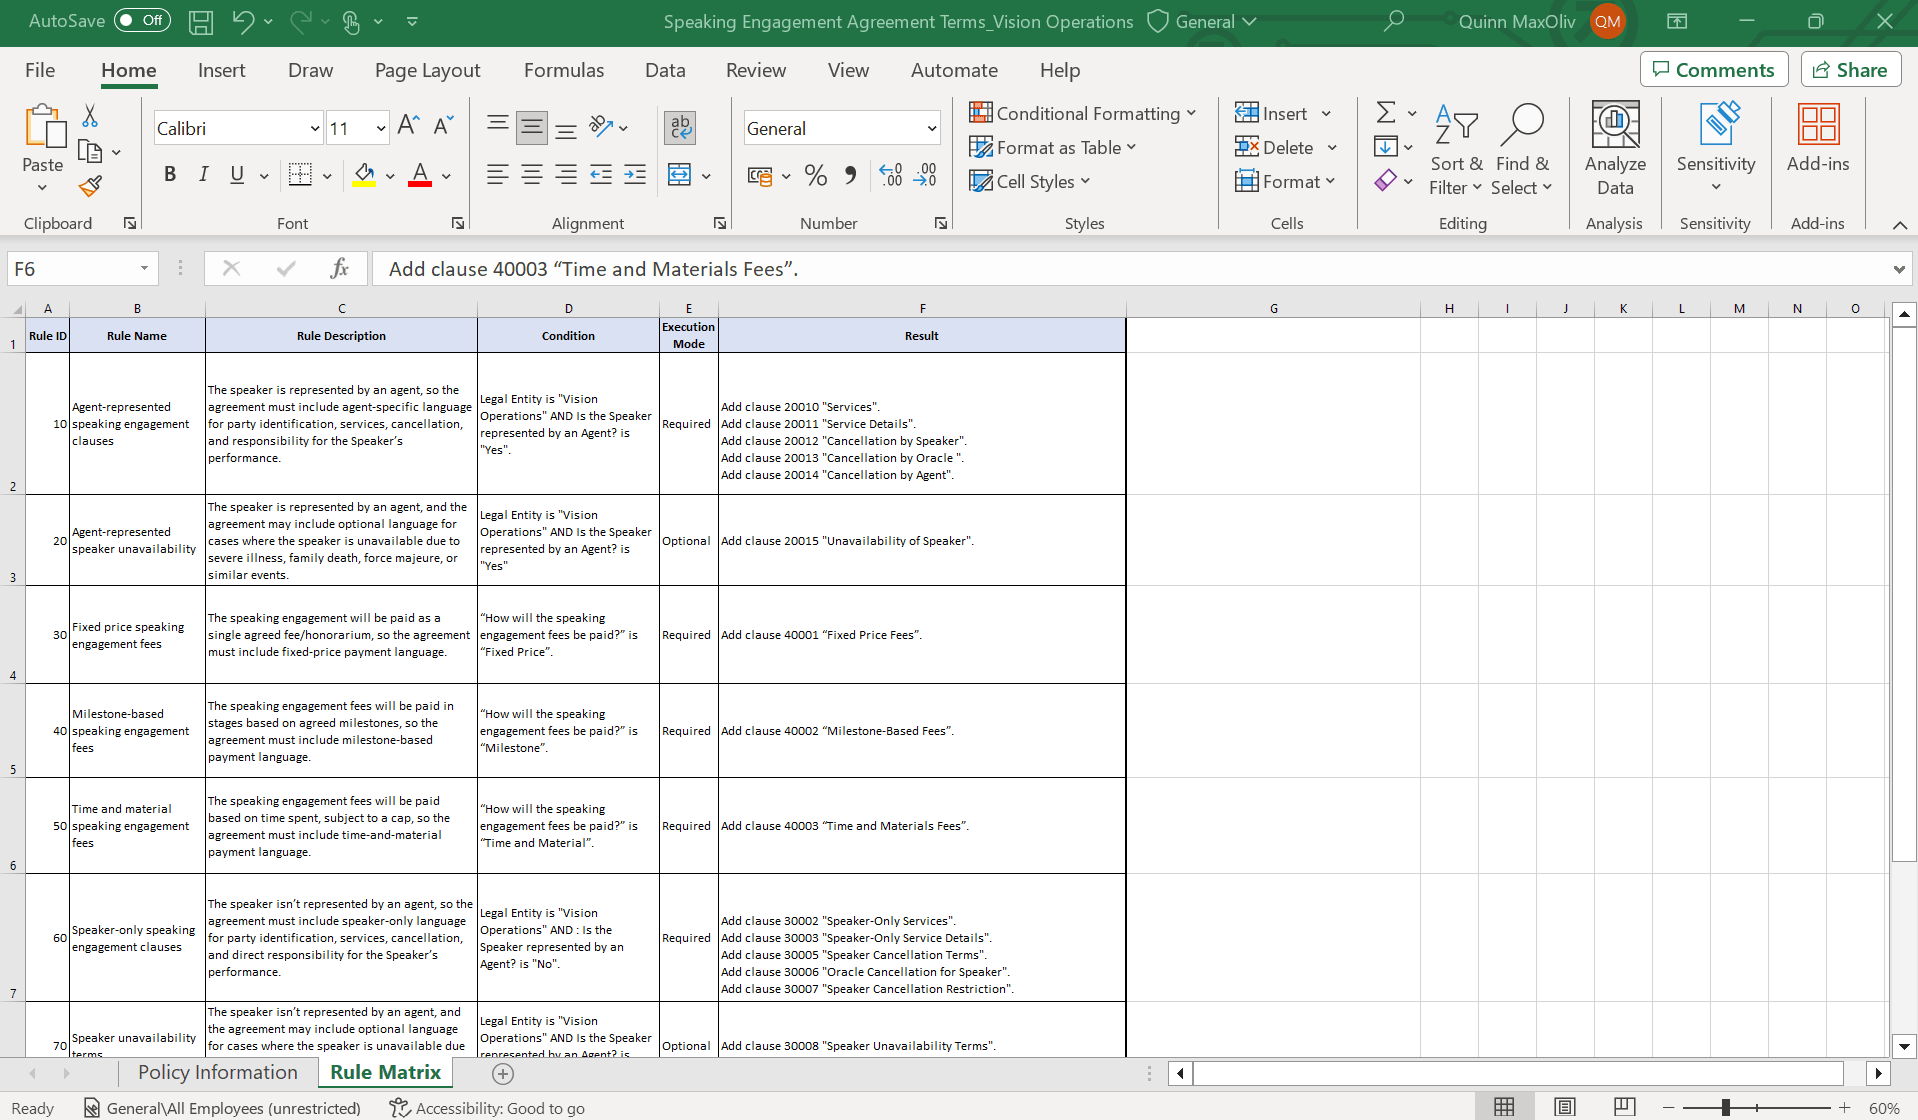Switch to Page Break Preview icon

tap(1625, 1106)
